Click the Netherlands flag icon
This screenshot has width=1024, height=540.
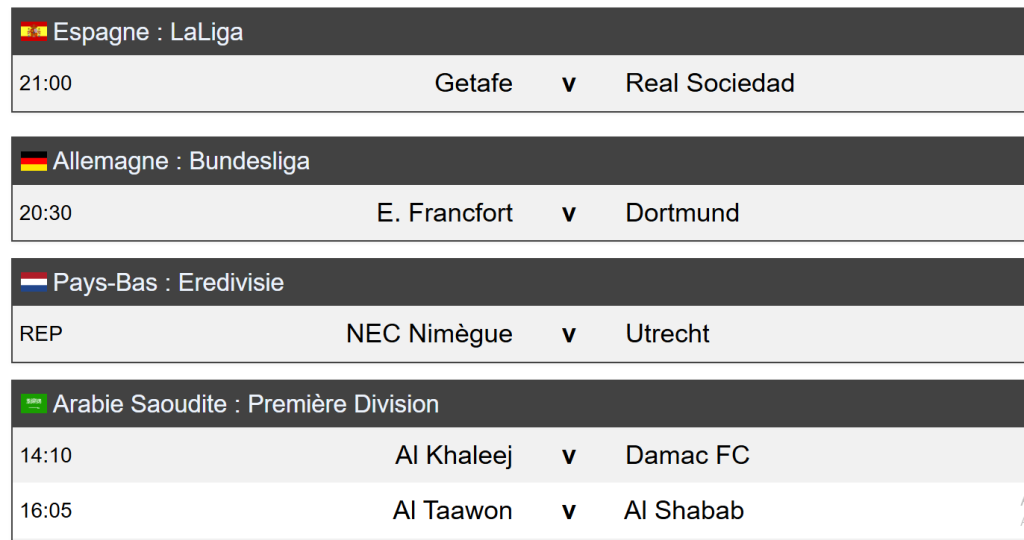pyautogui.click(x=34, y=283)
